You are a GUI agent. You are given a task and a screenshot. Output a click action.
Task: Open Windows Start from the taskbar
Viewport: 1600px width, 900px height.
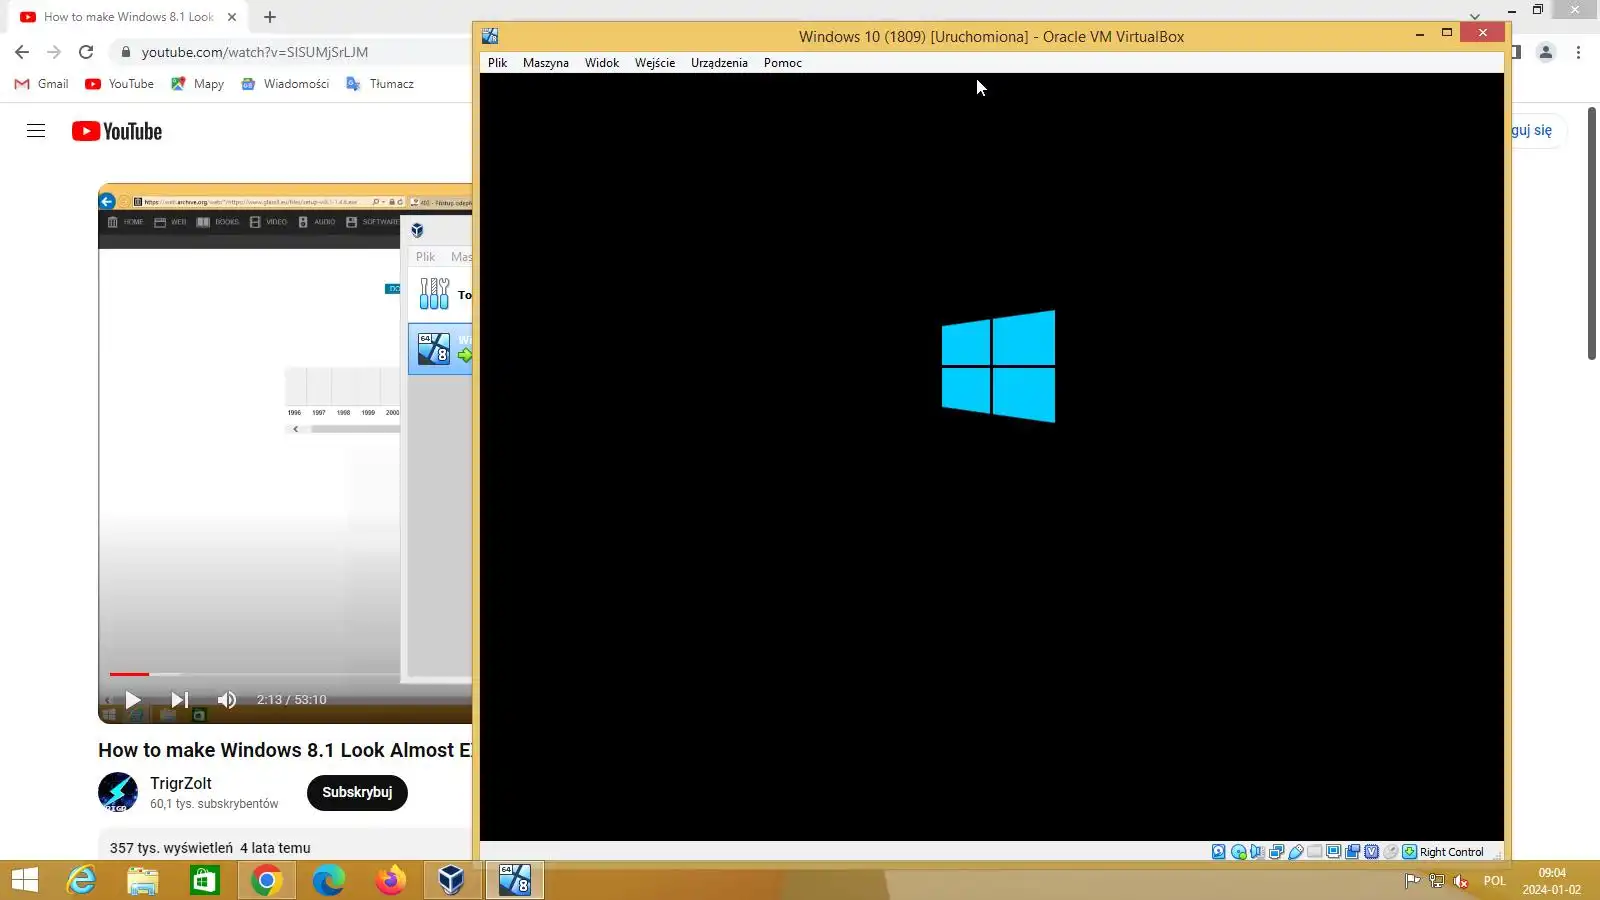tap(25, 880)
